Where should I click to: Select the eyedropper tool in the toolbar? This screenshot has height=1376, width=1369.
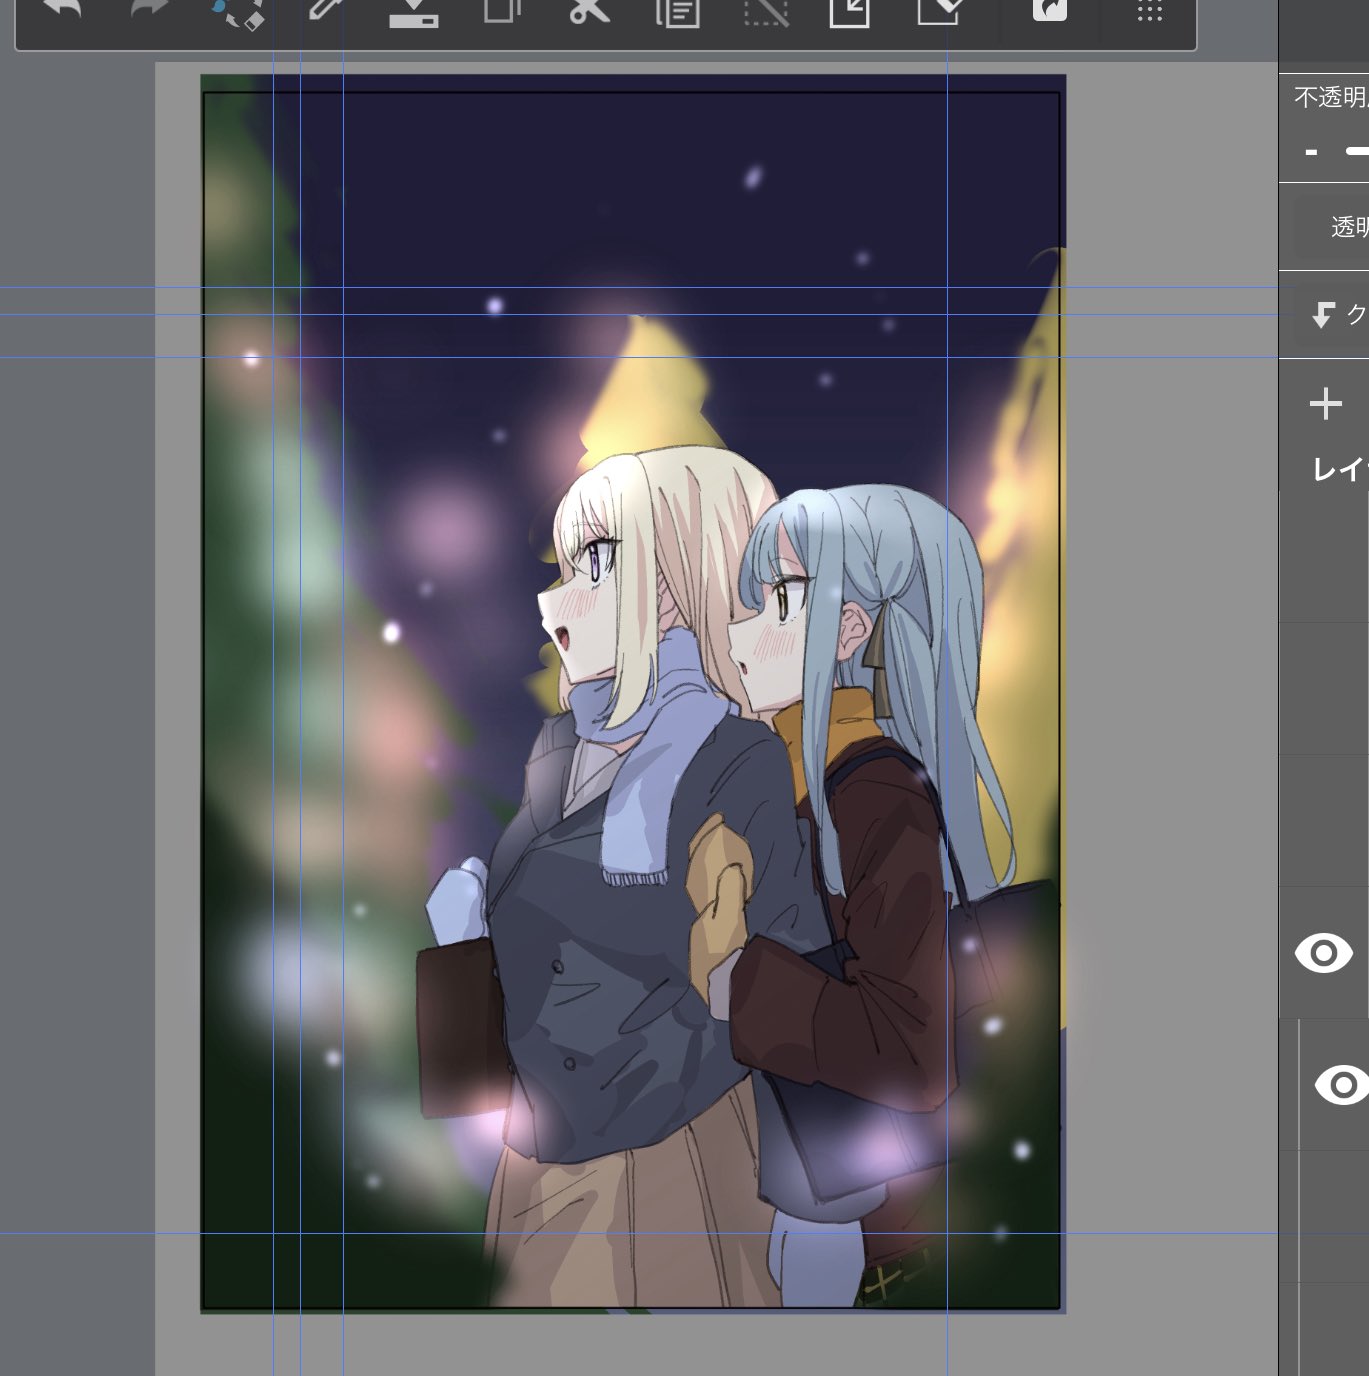[x=327, y=10]
